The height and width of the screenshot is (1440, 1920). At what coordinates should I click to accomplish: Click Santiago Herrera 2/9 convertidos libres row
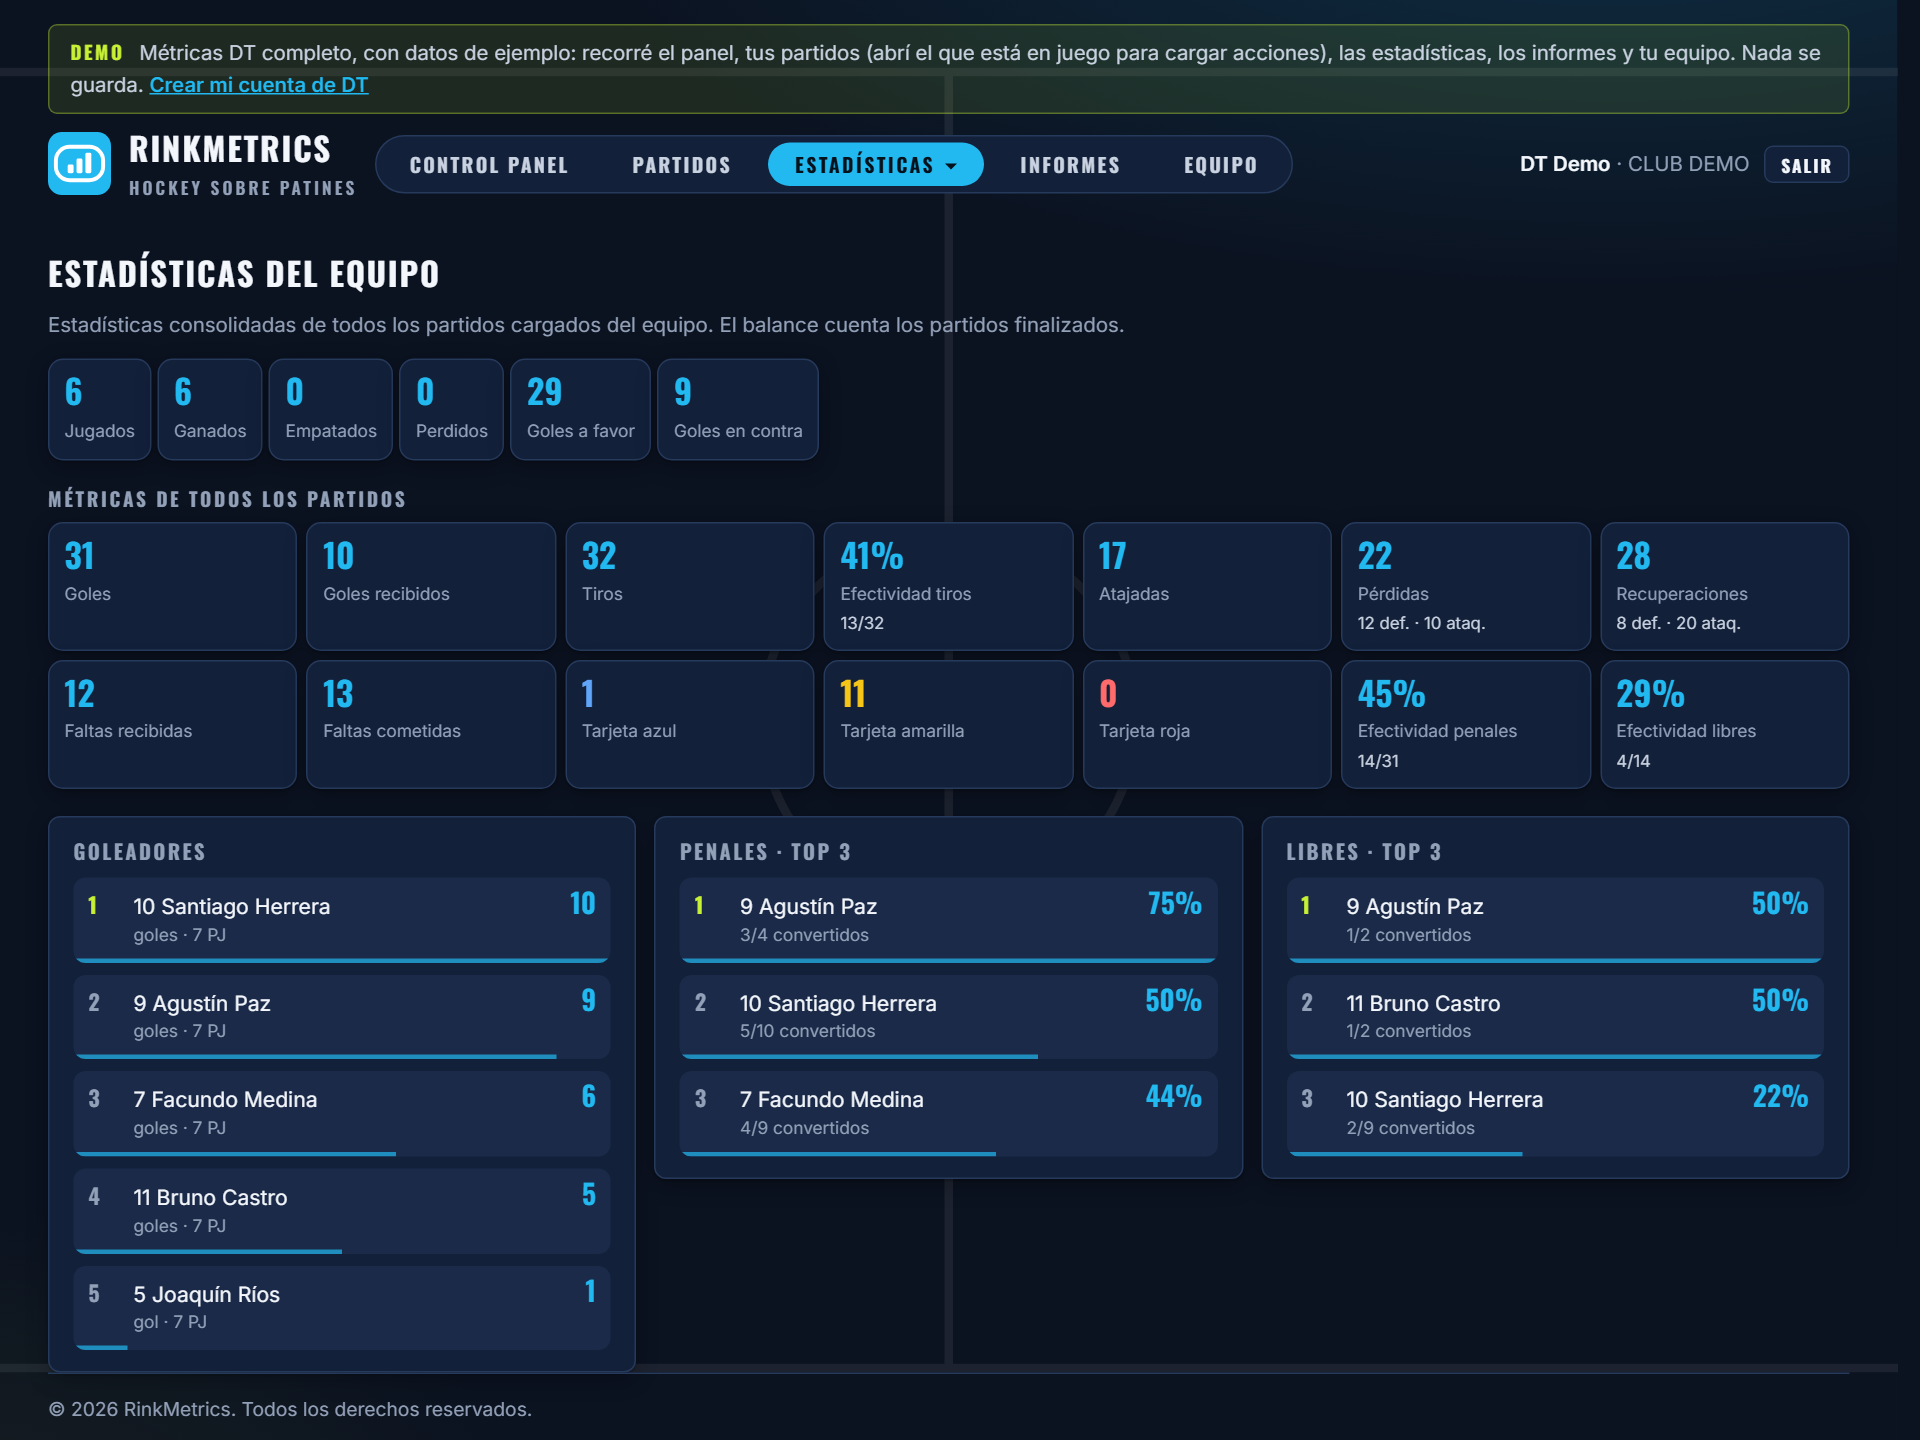click(x=1555, y=1114)
